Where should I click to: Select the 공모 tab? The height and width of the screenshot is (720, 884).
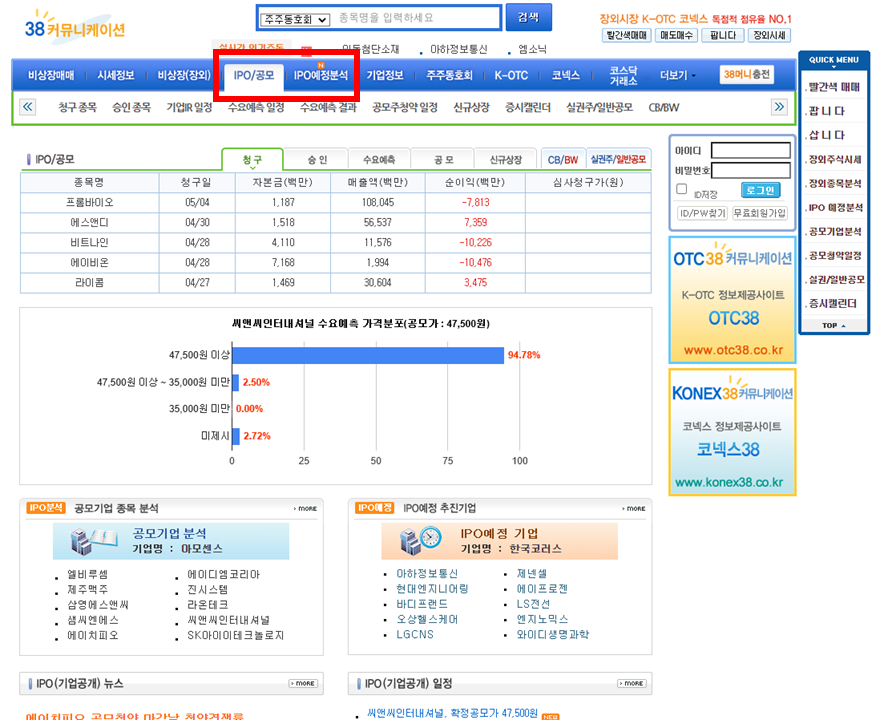coord(443,160)
